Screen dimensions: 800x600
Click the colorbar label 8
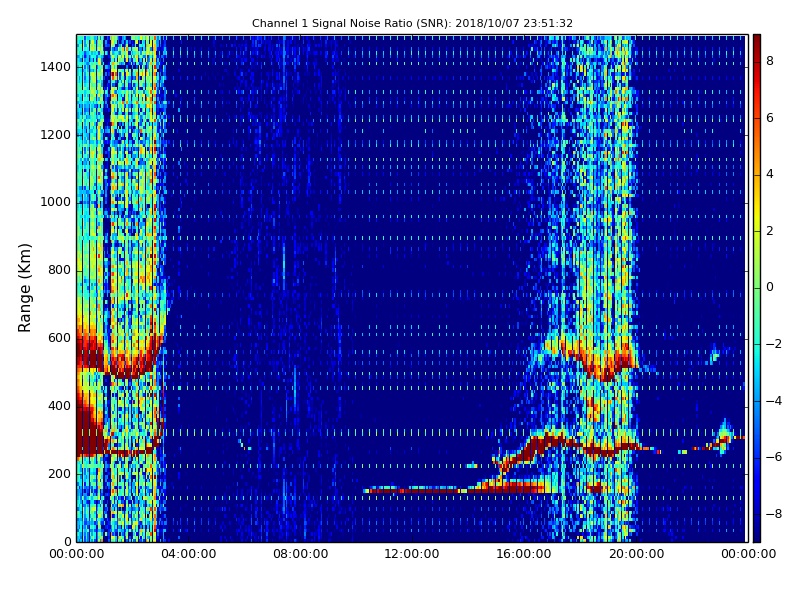point(770,61)
